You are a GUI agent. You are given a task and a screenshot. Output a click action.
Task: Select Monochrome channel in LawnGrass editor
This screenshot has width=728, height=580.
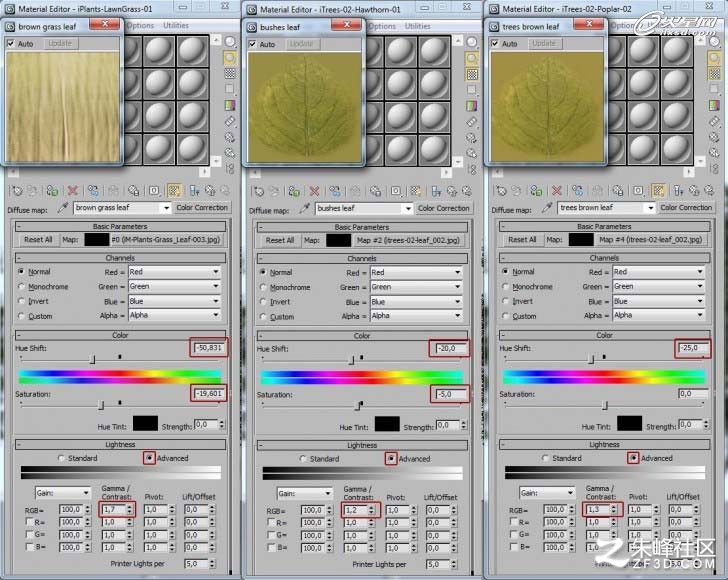click(21, 287)
